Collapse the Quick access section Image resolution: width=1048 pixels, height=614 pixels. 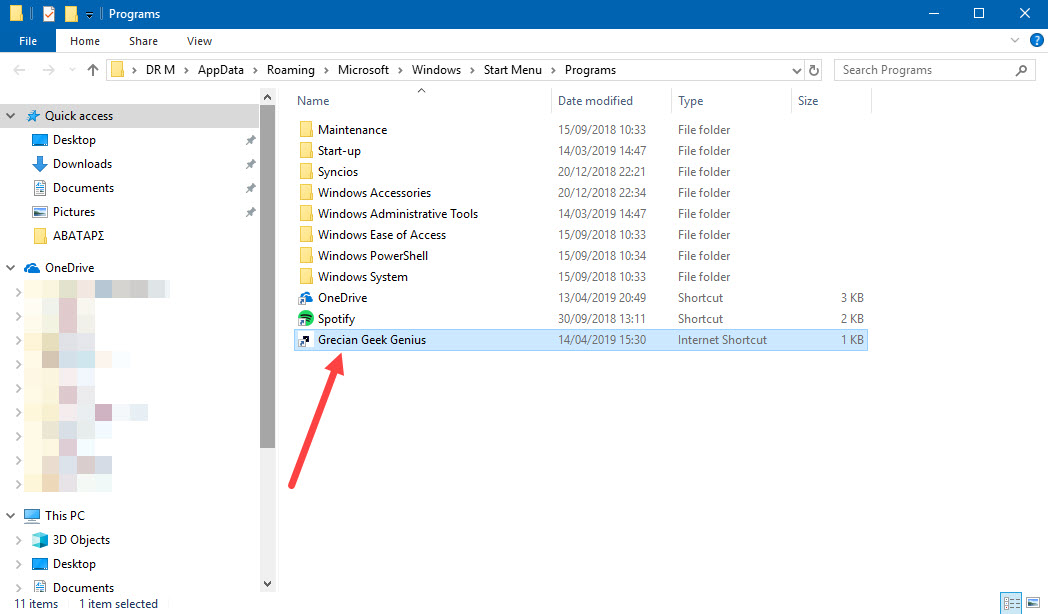tap(10, 115)
